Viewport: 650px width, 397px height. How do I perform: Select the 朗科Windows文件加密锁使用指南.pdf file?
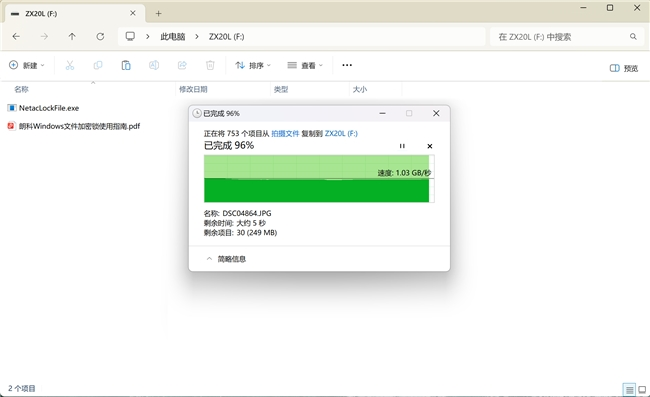click(x=79, y=126)
